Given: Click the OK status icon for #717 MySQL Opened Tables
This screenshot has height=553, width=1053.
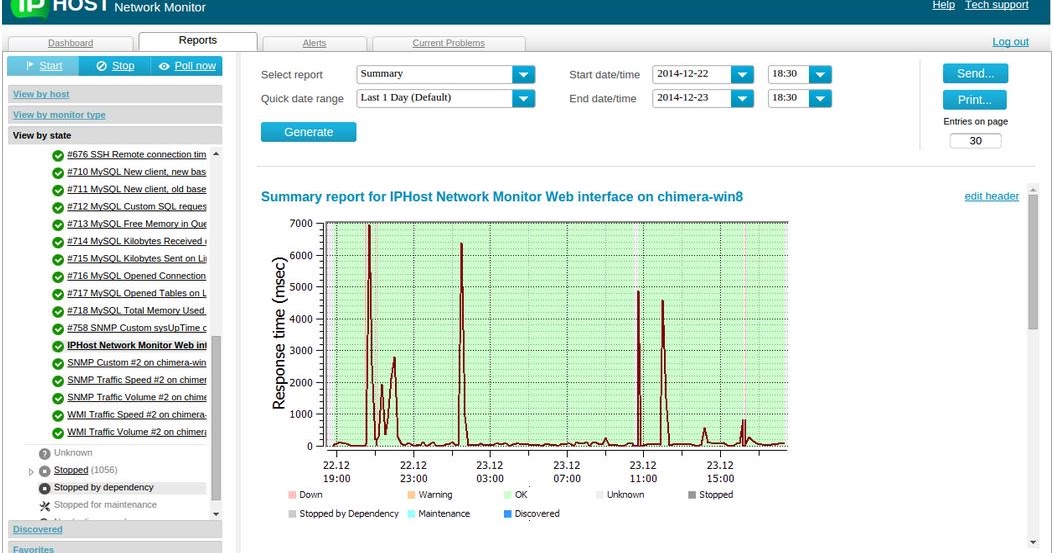Looking at the screenshot, I should click(x=58, y=294).
